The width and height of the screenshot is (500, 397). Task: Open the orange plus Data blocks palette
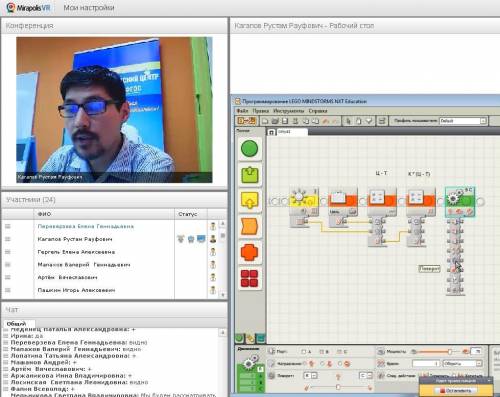249,252
